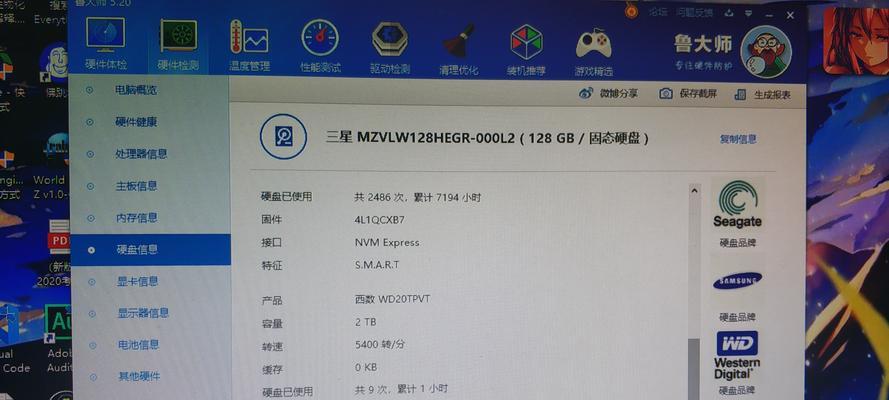Select 显卡信息 in the sidebar
Viewport: 889px width, 400px height.
(x=137, y=281)
